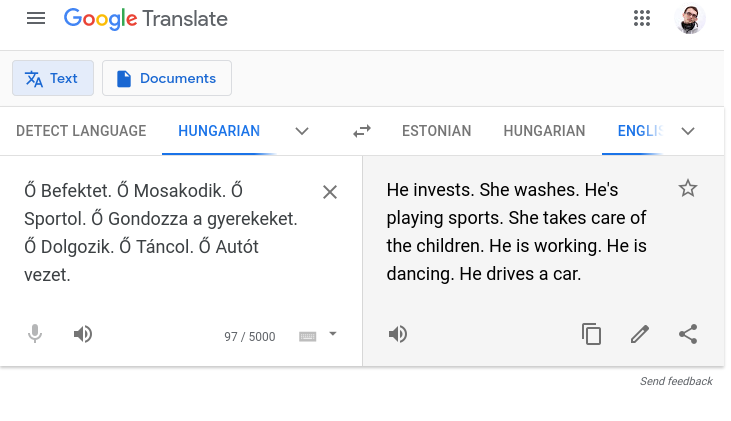Open the Google apps grid

tap(642, 18)
